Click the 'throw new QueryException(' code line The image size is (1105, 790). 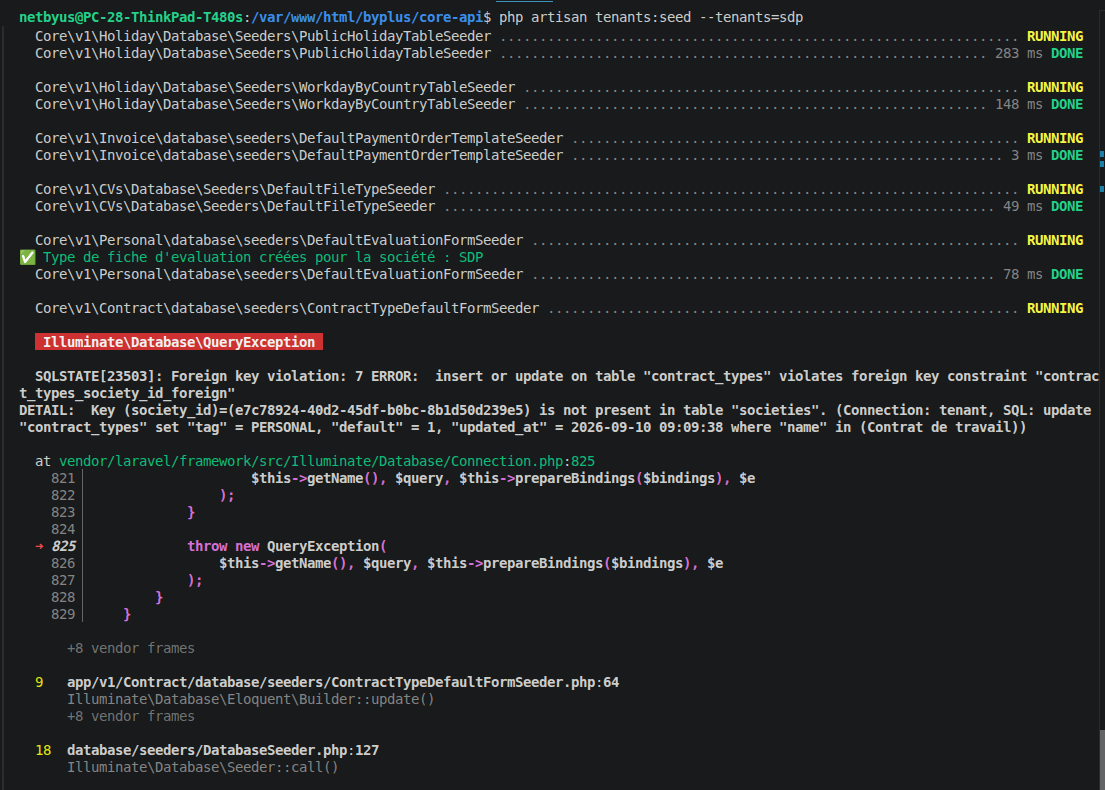tap(287, 546)
